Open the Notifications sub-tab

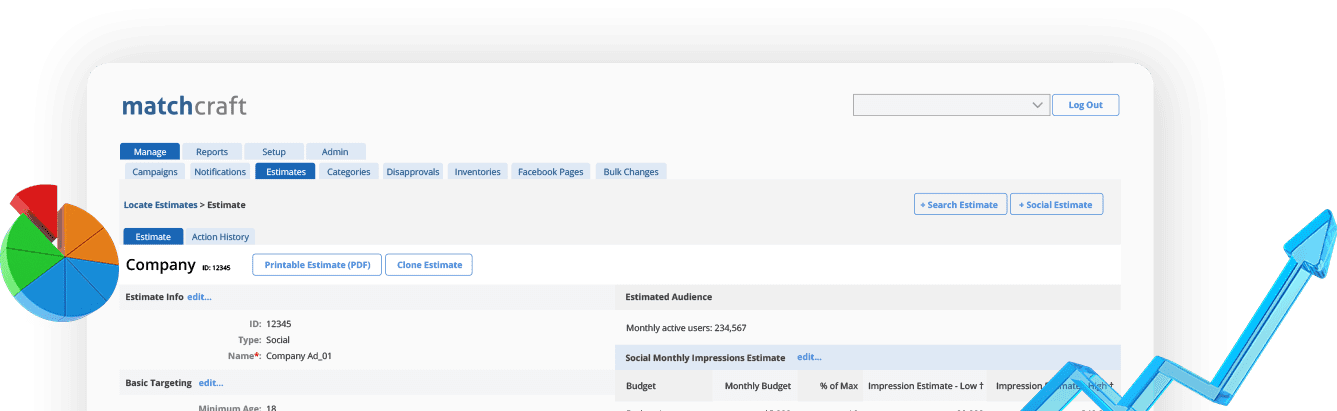click(x=220, y=172)
